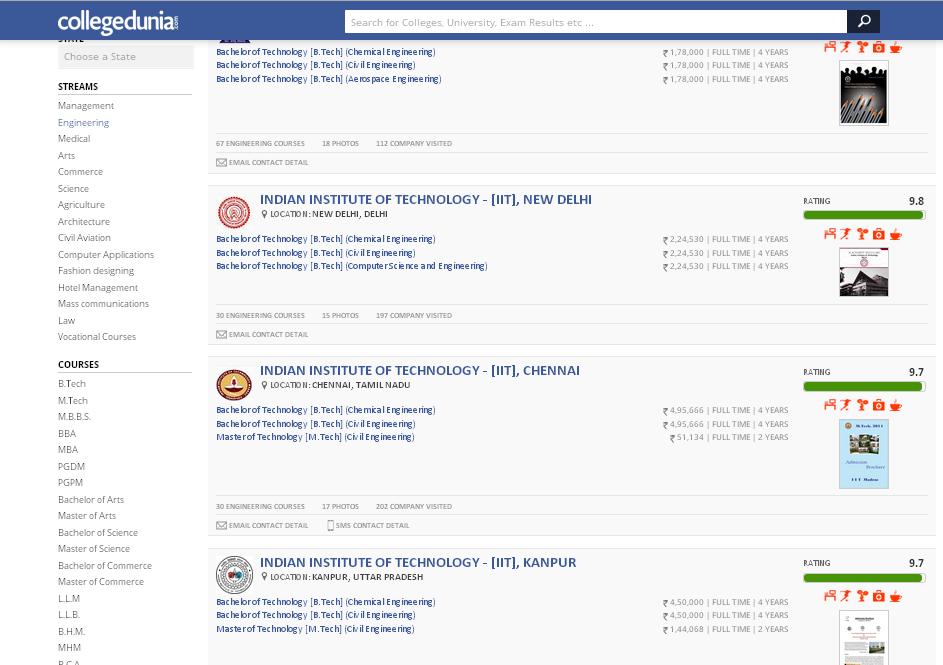Click the IIT New Delhi round logo
The width and height of the screenshot is (943, 665).
click(x=234, y=212)
